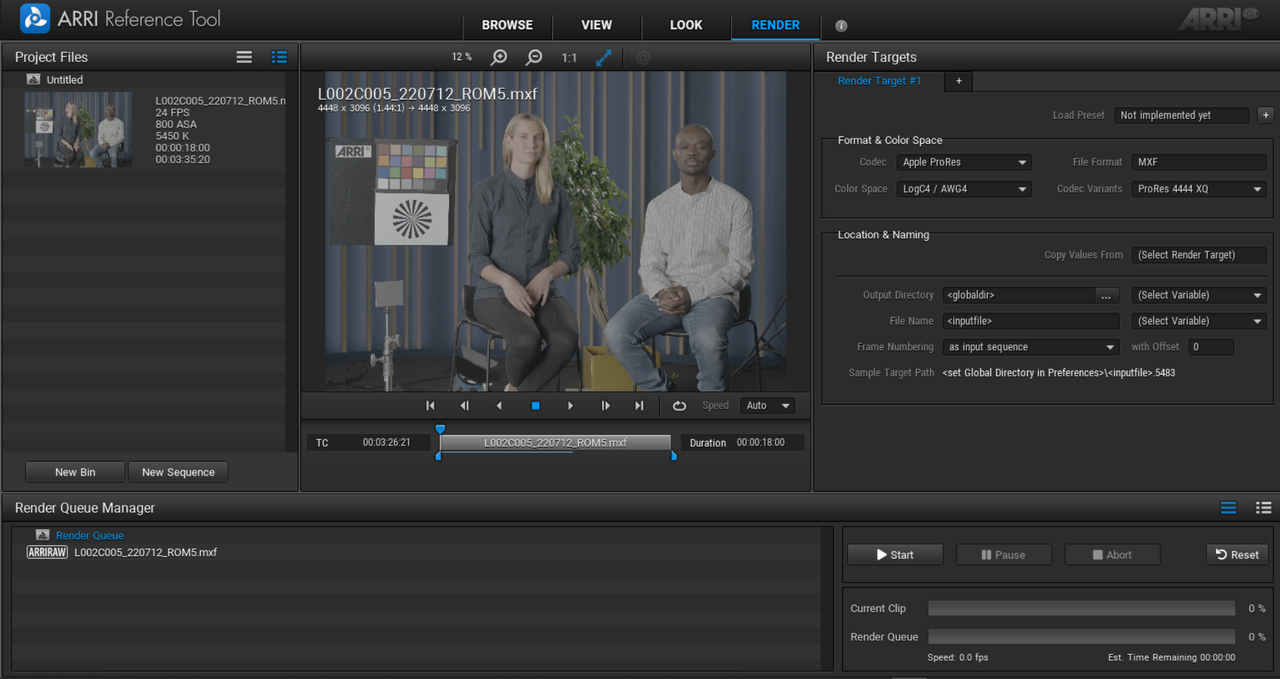Add a new render target tab

[958, 81]
